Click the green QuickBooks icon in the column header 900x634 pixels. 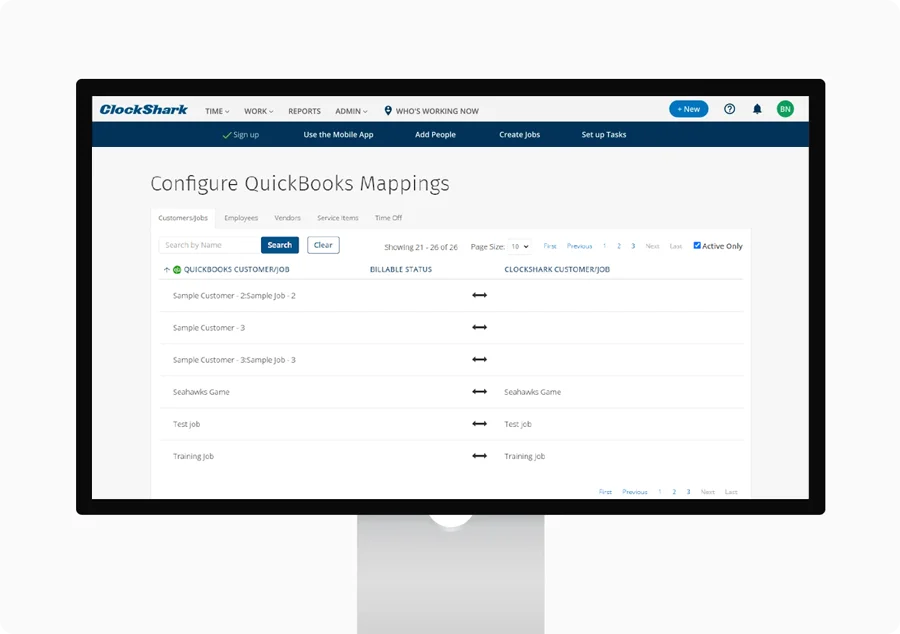point(177,269)
